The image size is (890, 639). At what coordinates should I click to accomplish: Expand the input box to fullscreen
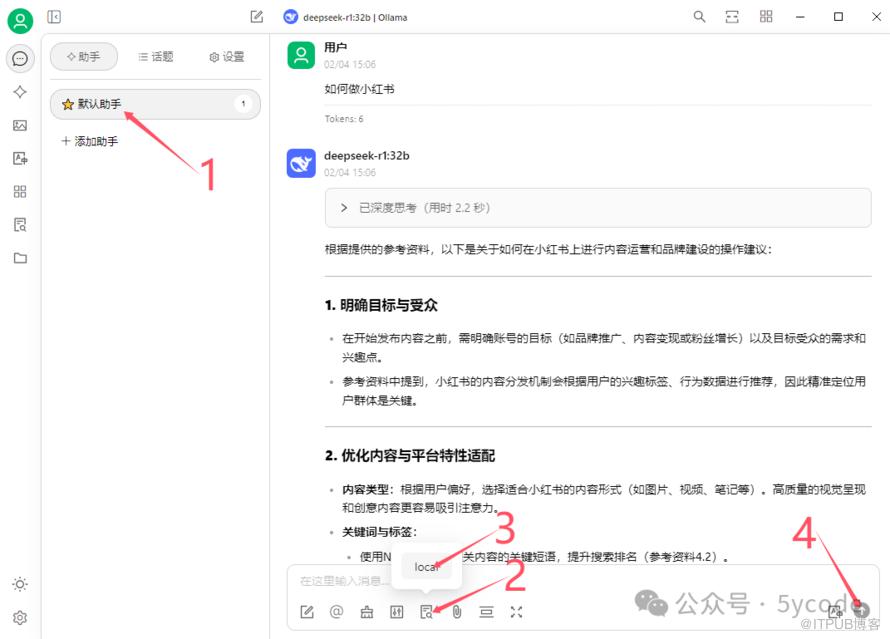point(516,612)
